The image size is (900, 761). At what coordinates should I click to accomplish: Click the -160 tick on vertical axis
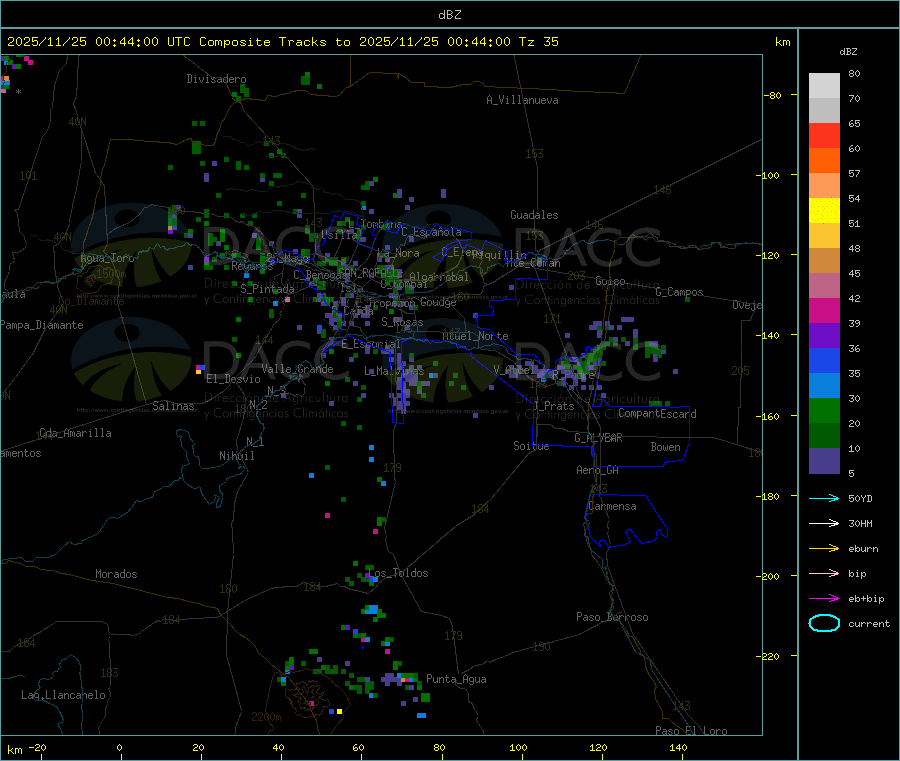(770, 416)
